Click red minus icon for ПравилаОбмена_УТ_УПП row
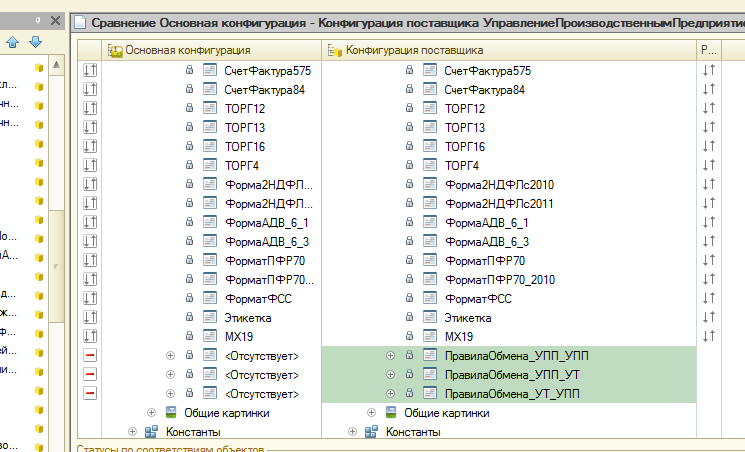 90,394
